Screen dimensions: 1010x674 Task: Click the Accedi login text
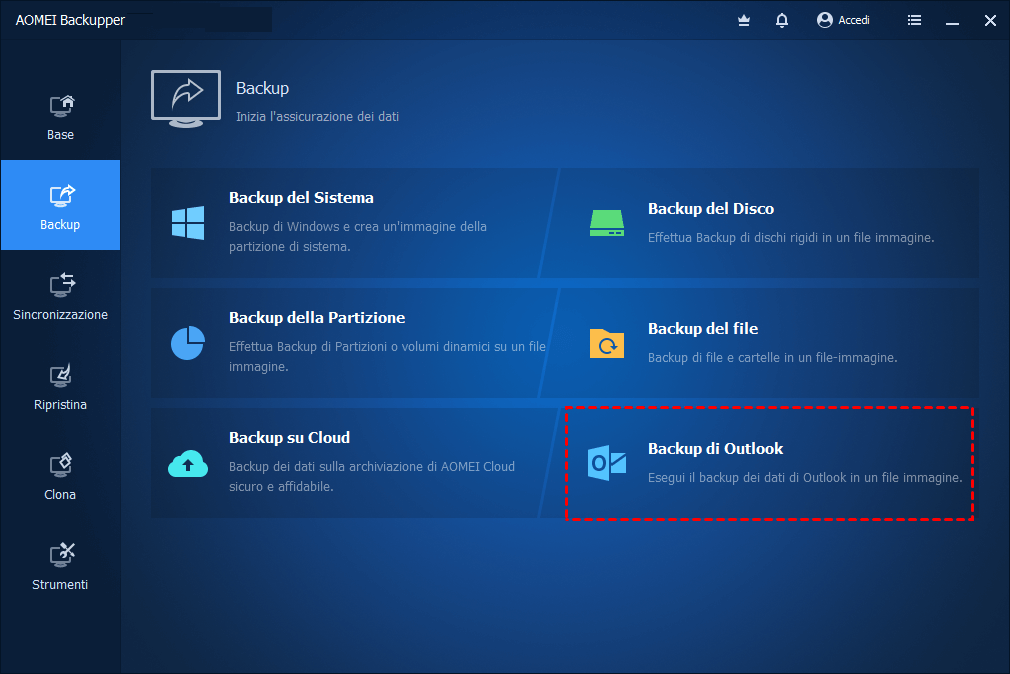[854, 20]
